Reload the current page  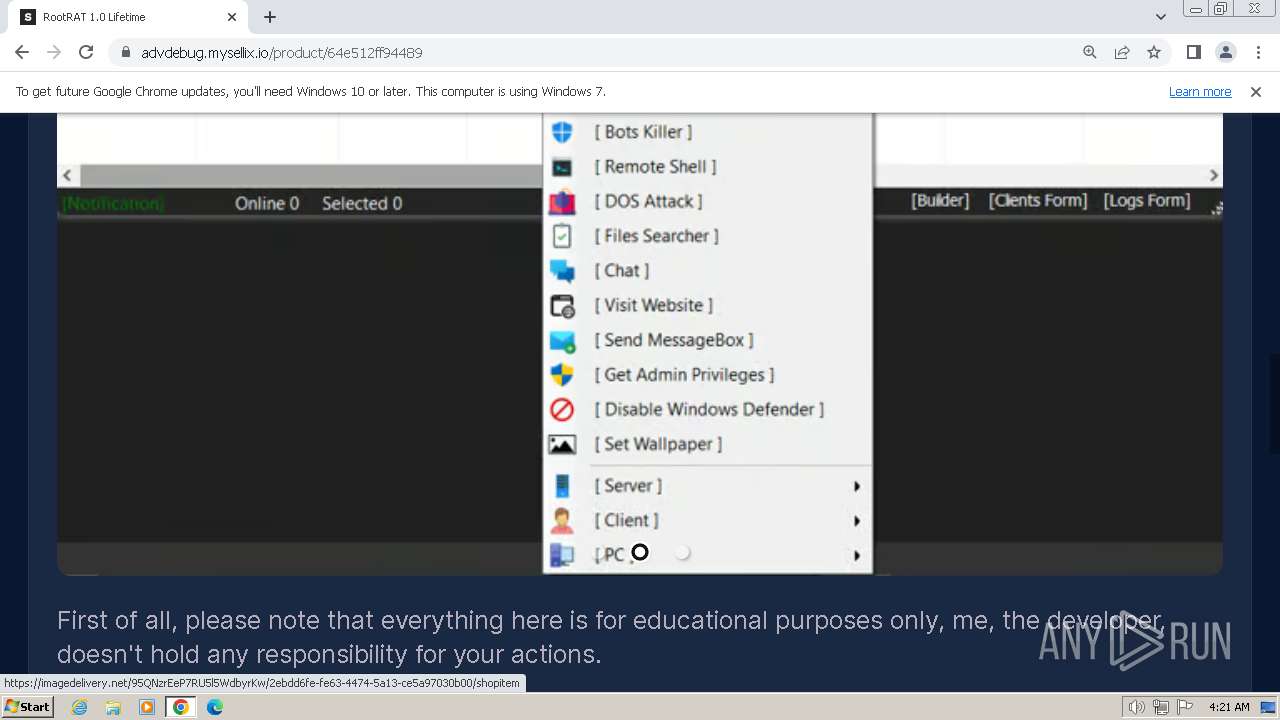point(86,53)
